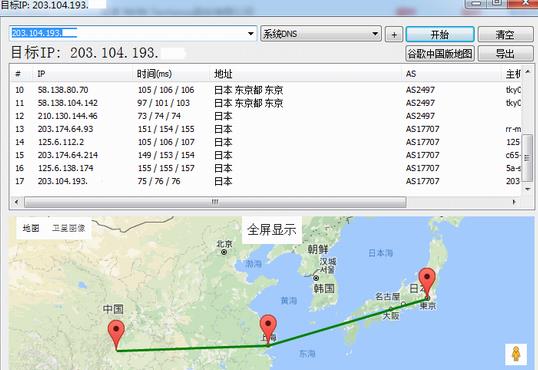Click the horizontal scroll right arrow

514,202
